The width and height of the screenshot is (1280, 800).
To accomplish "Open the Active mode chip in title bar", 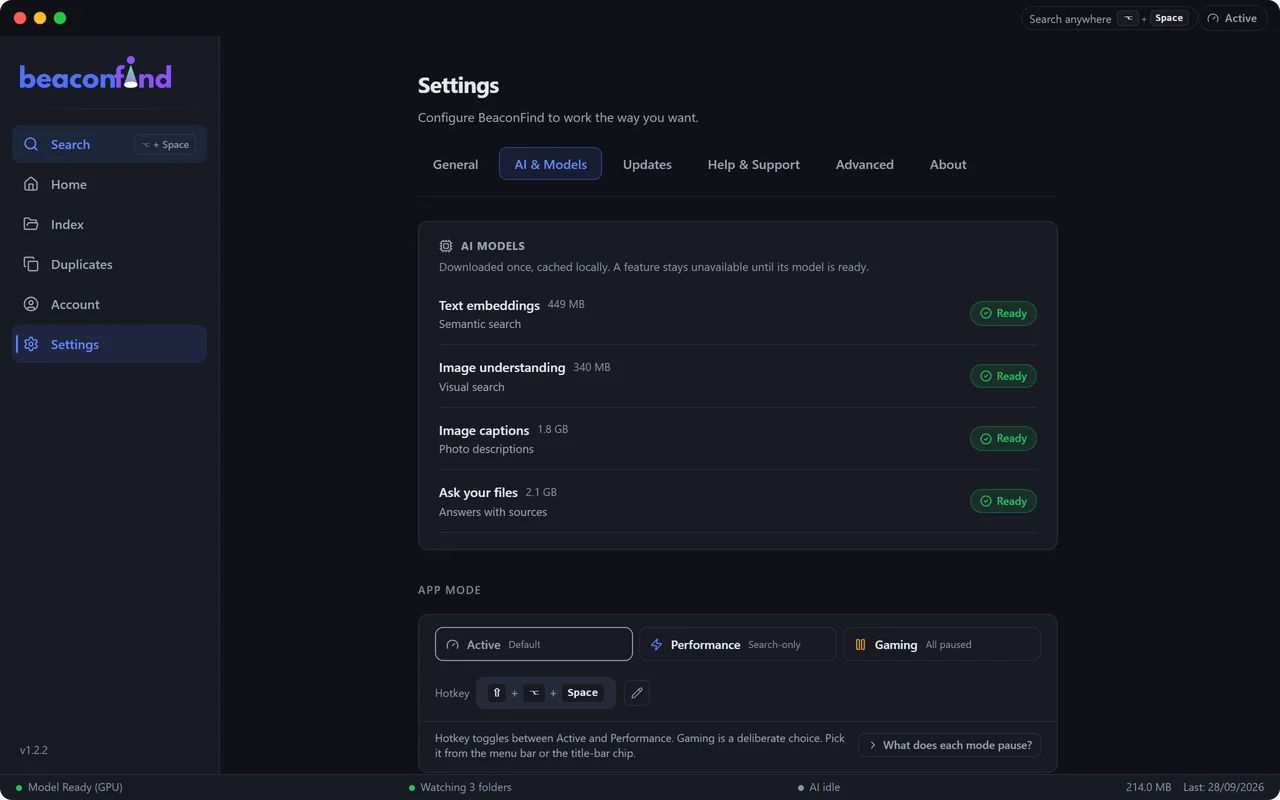I will click(x=1233, y=18).
